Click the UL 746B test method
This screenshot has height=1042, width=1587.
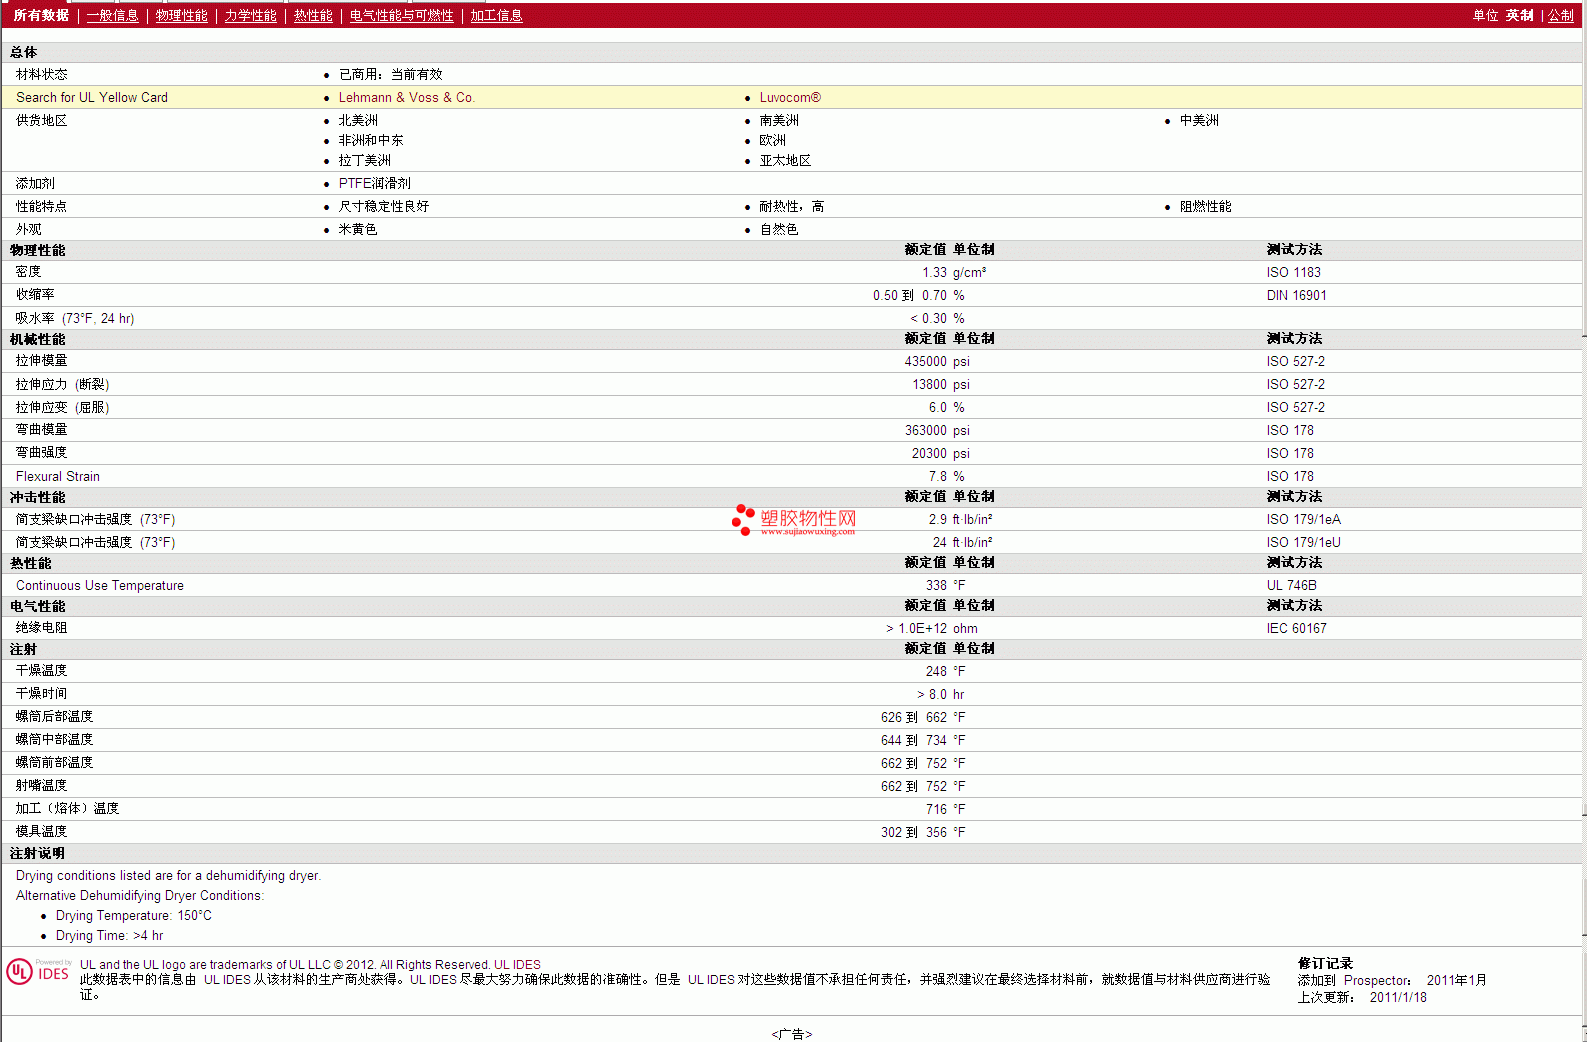(1291, 585)
